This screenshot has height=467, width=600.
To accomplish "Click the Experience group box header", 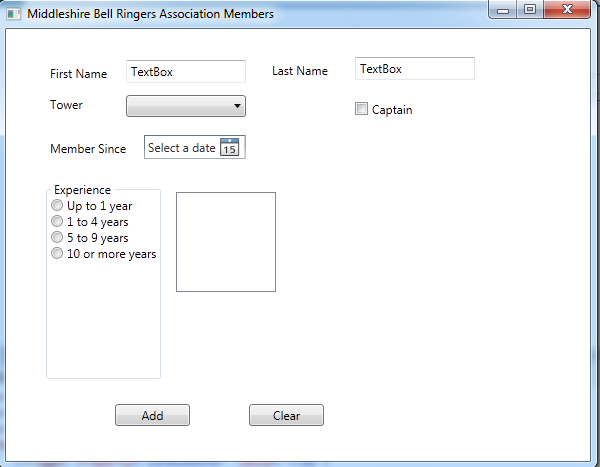I will coord(82,189).
